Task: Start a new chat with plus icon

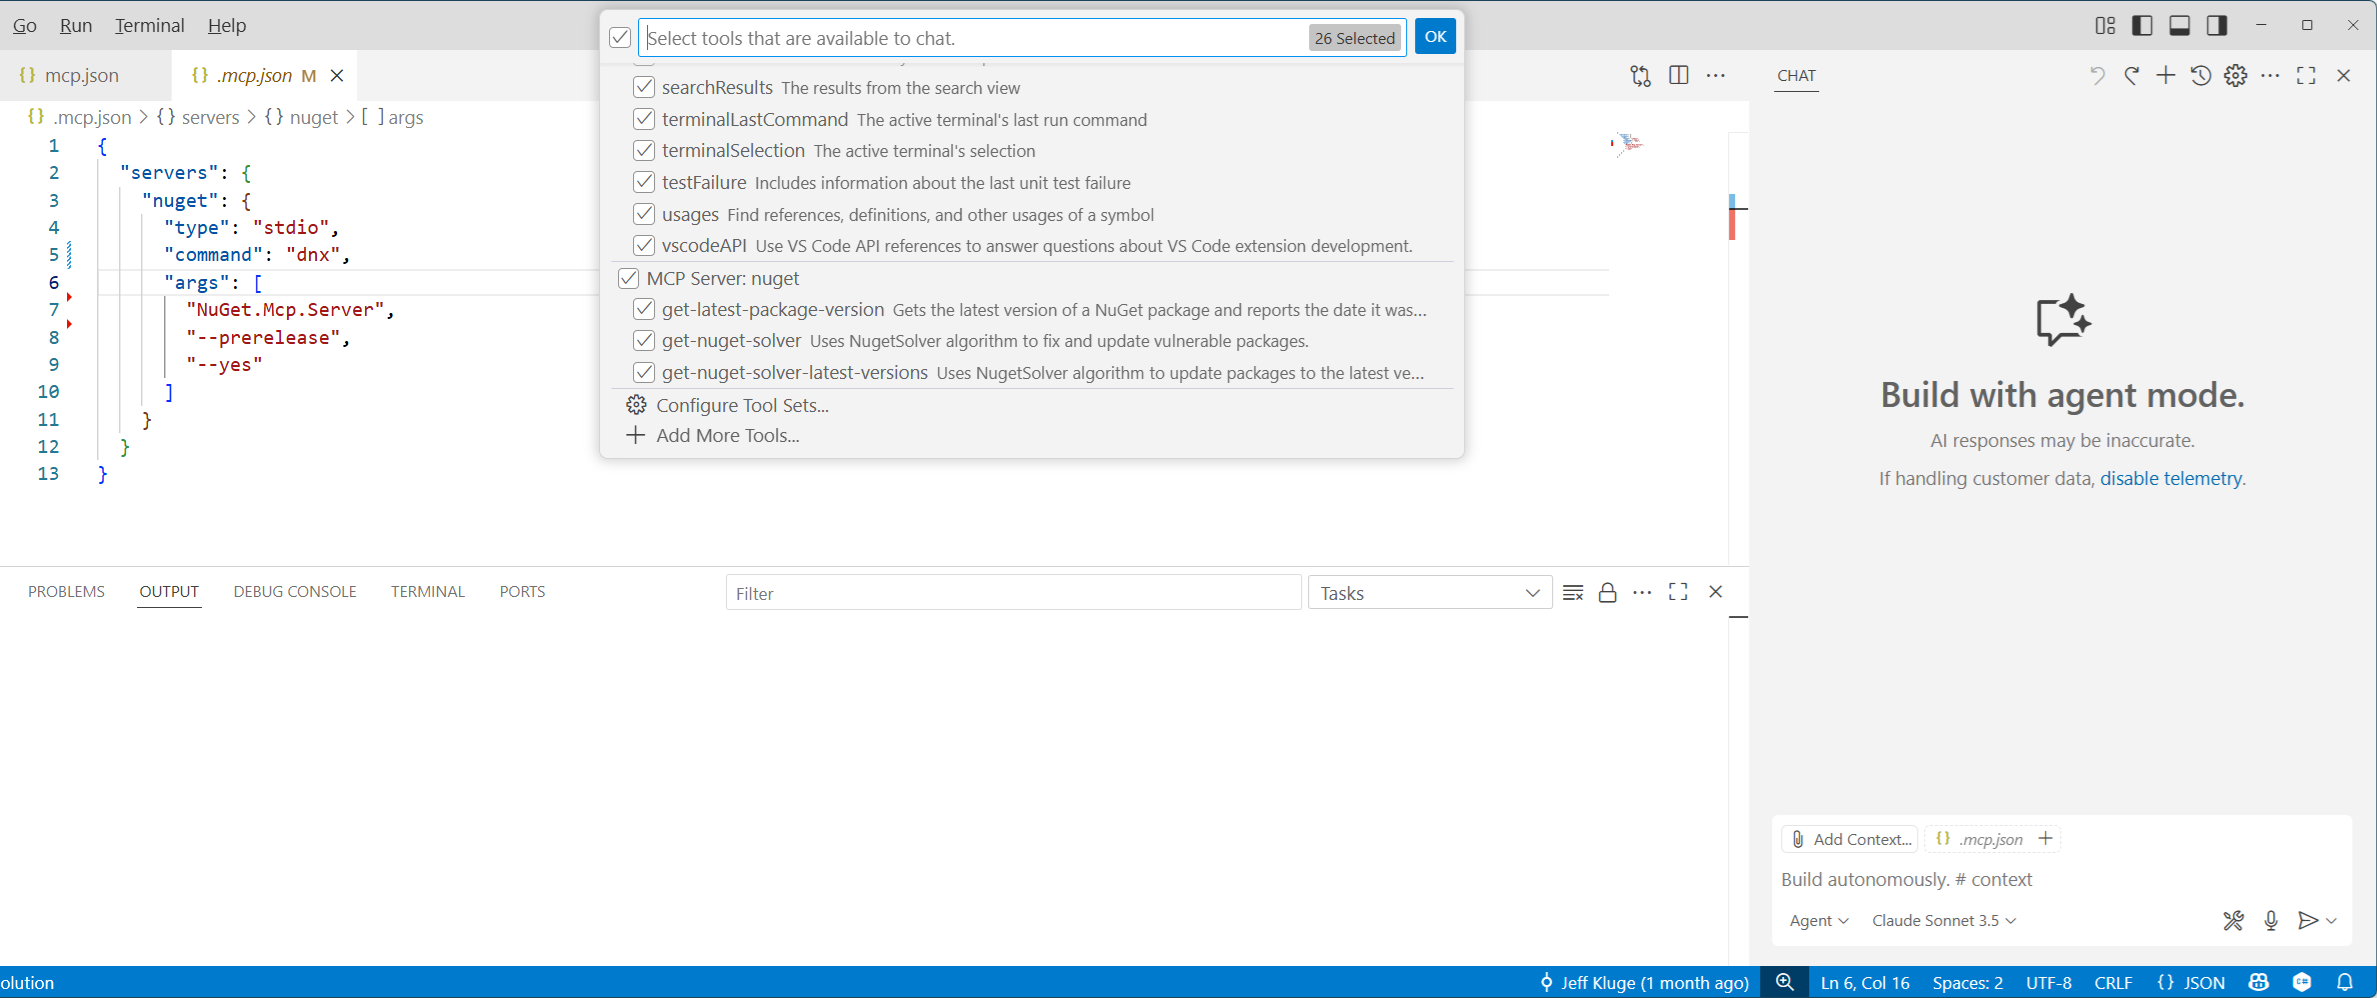Action: [2165, 75]
